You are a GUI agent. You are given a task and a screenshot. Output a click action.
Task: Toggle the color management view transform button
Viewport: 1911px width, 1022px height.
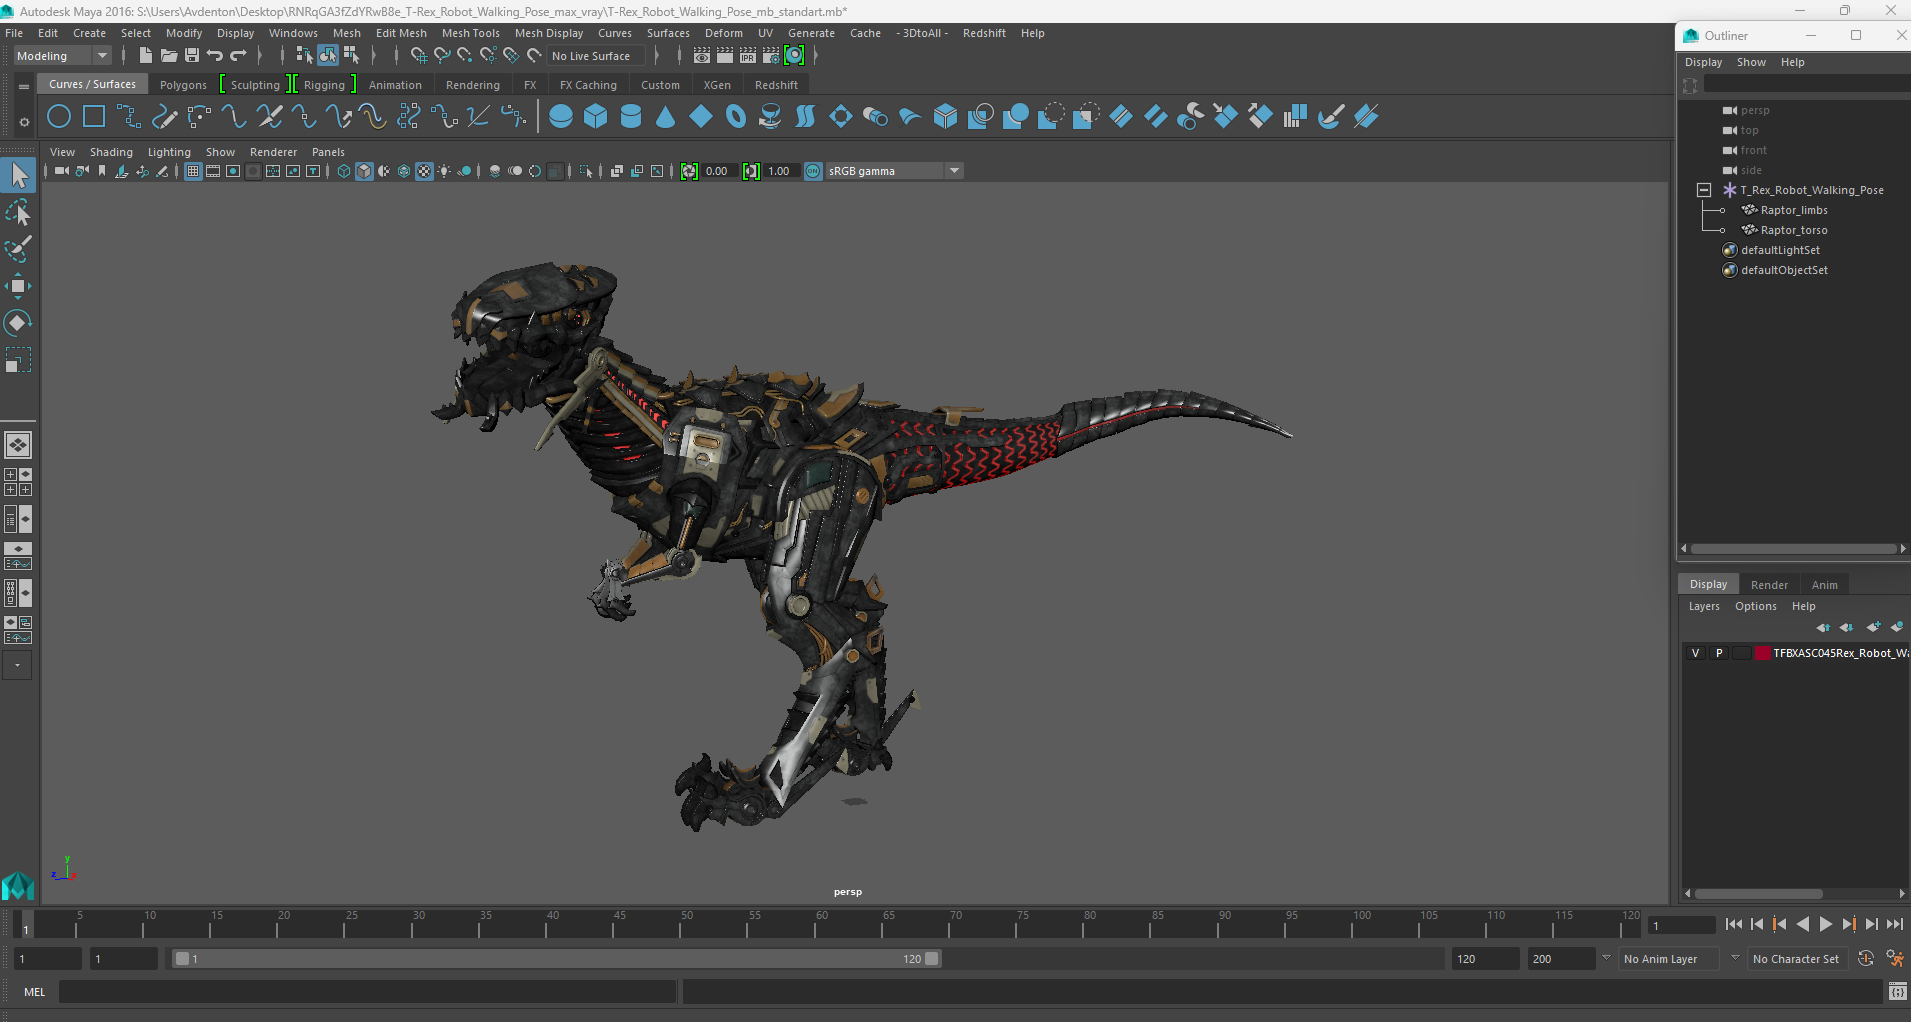click(813, 171)
